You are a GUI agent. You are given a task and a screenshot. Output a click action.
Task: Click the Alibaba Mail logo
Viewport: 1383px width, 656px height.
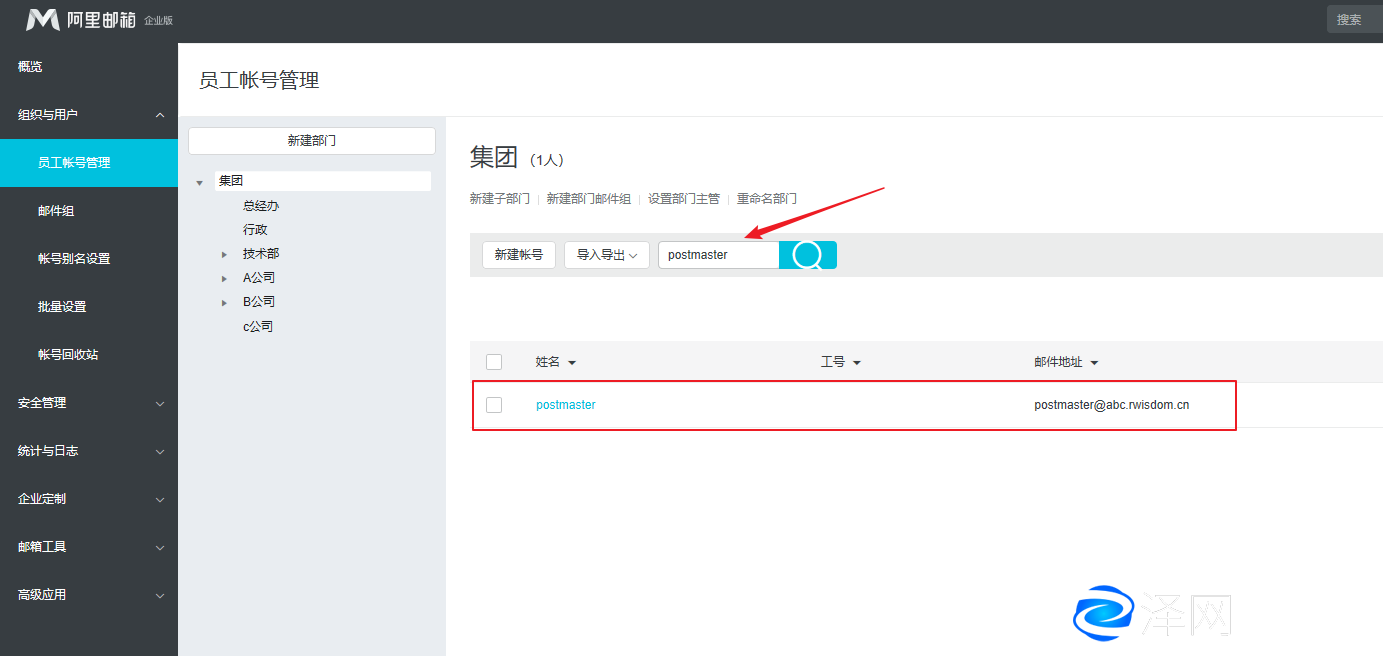tap(80, 20)
